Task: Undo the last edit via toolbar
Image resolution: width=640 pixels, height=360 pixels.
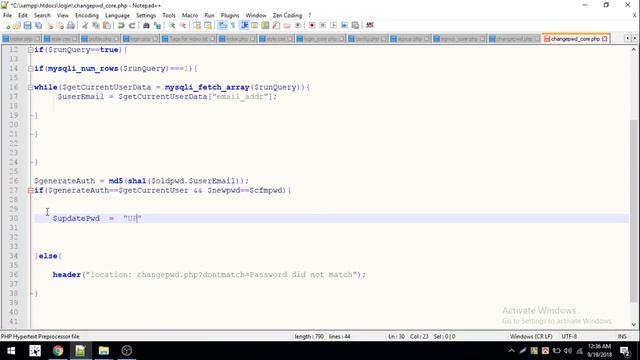Action: pyautogui.click(x=121, y=25)
